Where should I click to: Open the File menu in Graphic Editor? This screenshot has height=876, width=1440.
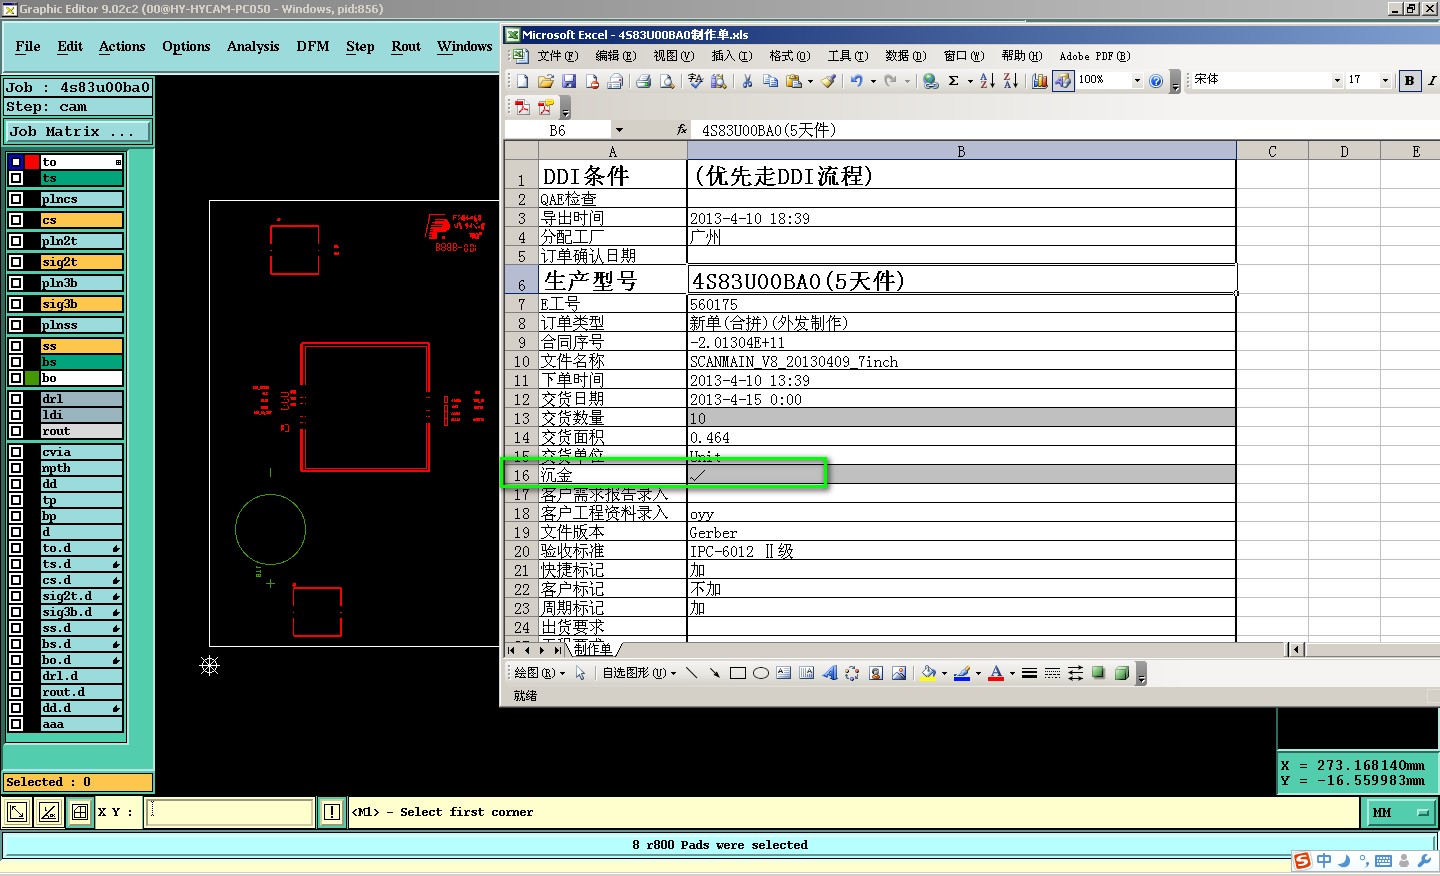[28, 47]
